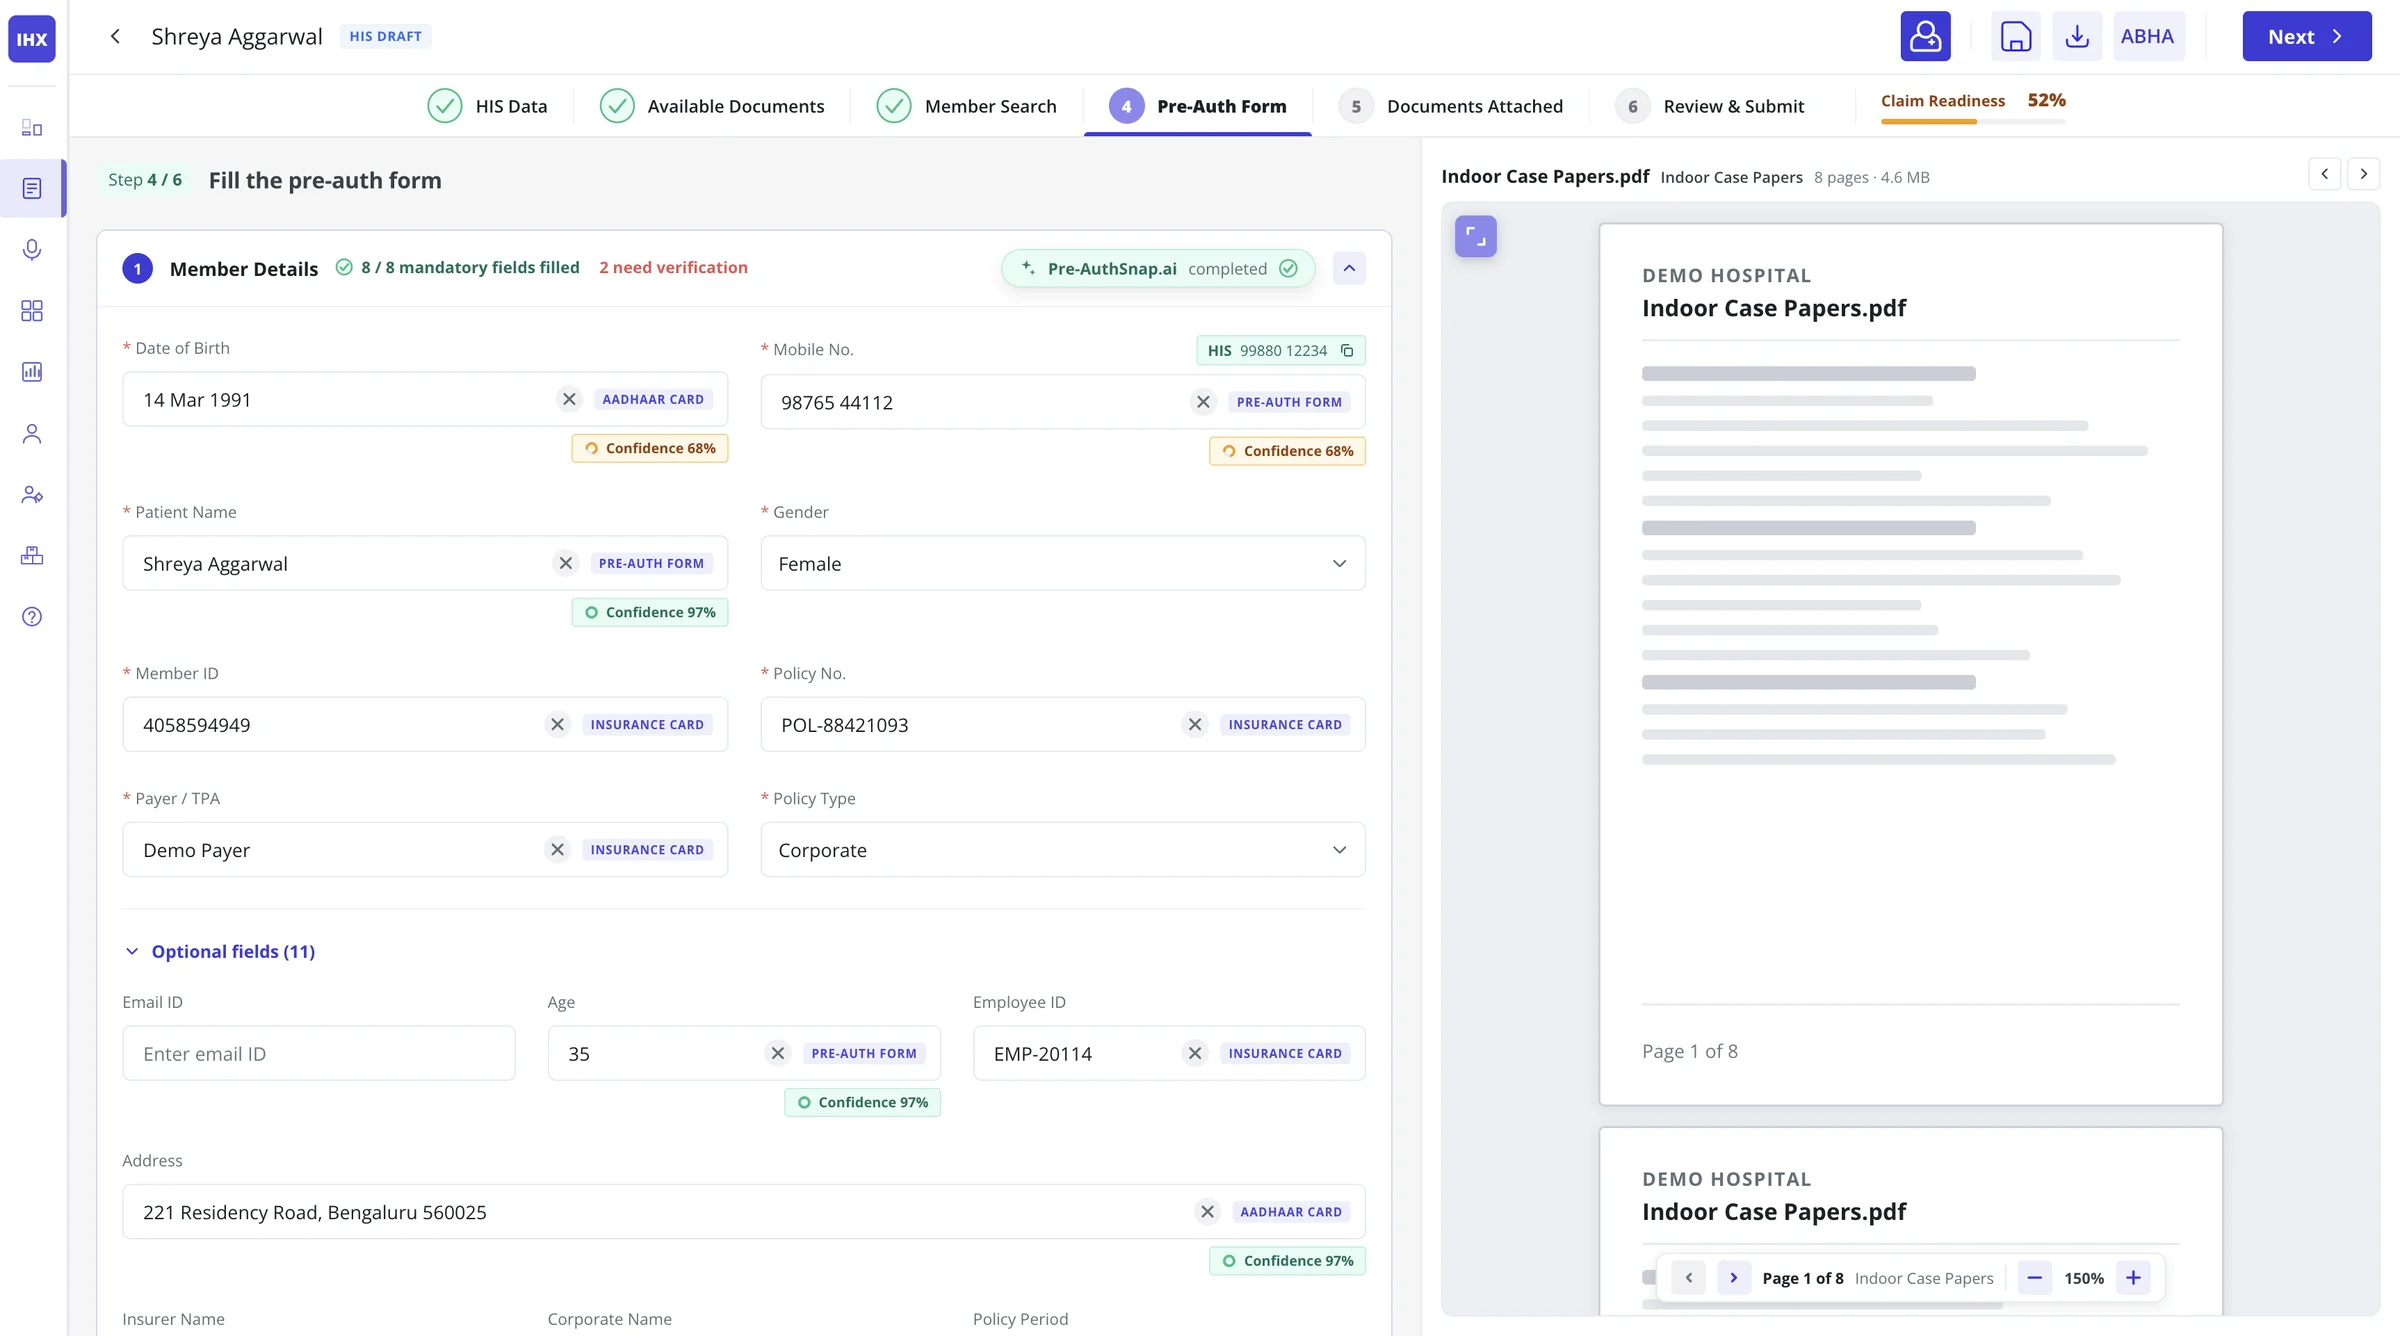
Task: Clear the Patient Name field
Action: [x=566, y=563]
